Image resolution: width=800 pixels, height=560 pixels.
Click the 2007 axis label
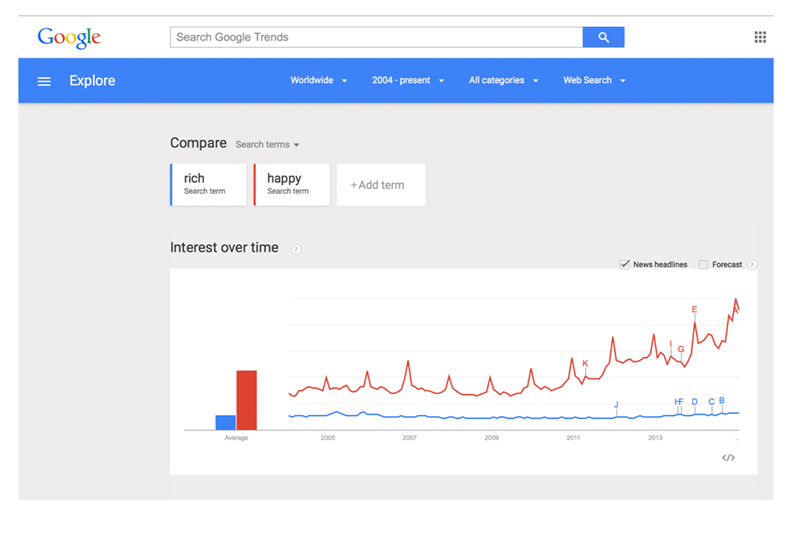tap(410, 438)
